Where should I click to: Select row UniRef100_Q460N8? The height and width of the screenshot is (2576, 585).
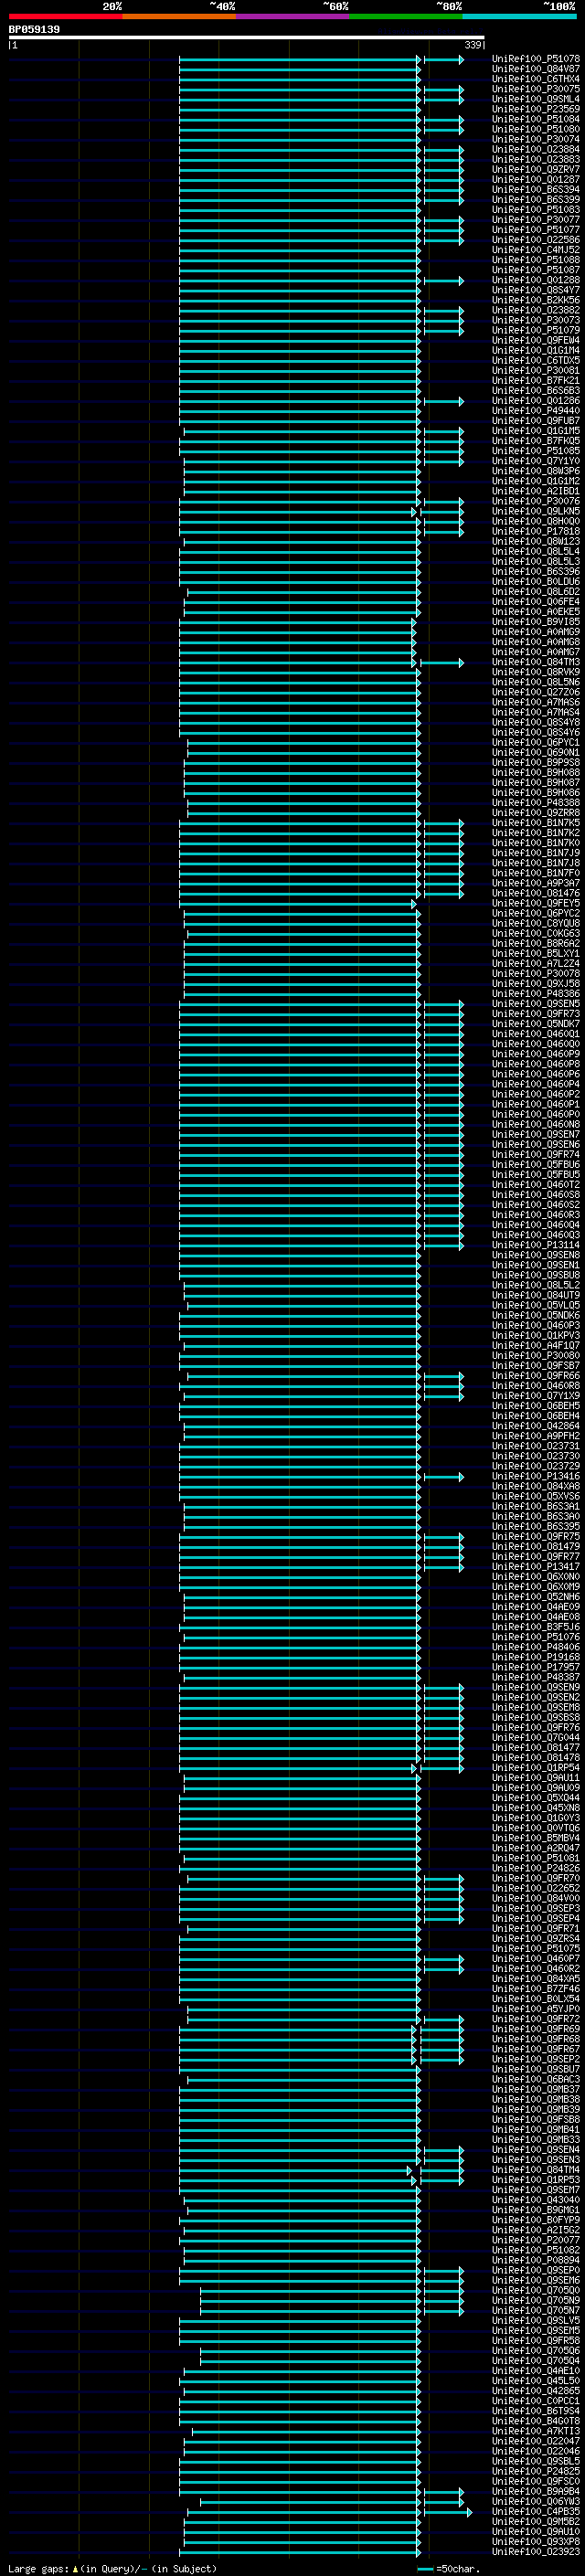(536, 1124)
